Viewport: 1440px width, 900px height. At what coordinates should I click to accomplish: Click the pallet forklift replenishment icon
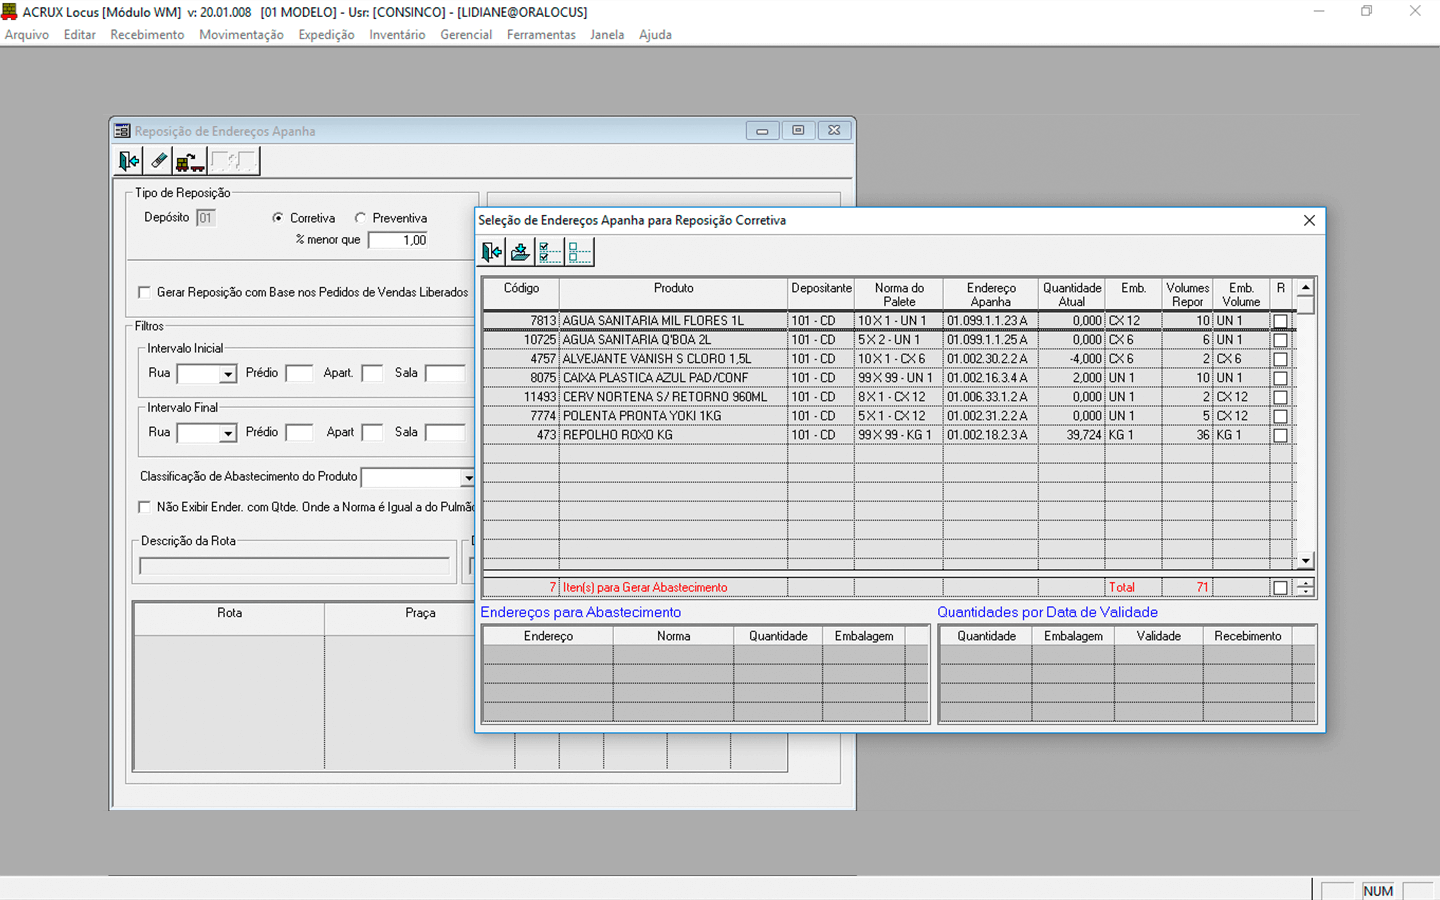point(189,161)
